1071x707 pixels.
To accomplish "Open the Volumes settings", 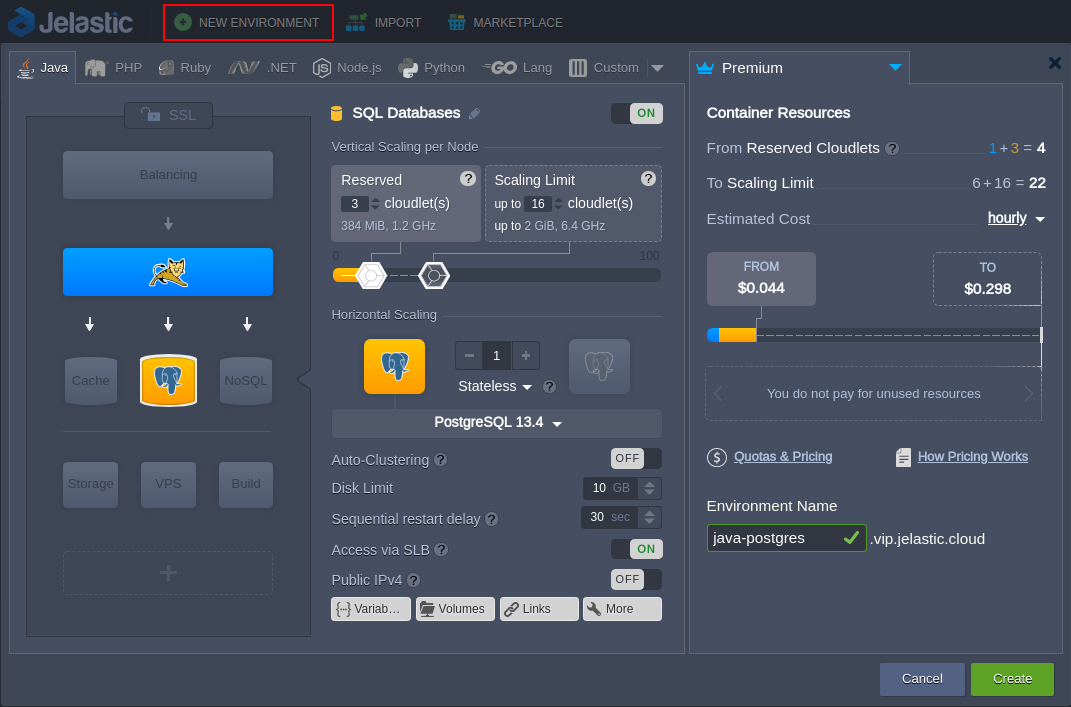I will pos(455,609).
